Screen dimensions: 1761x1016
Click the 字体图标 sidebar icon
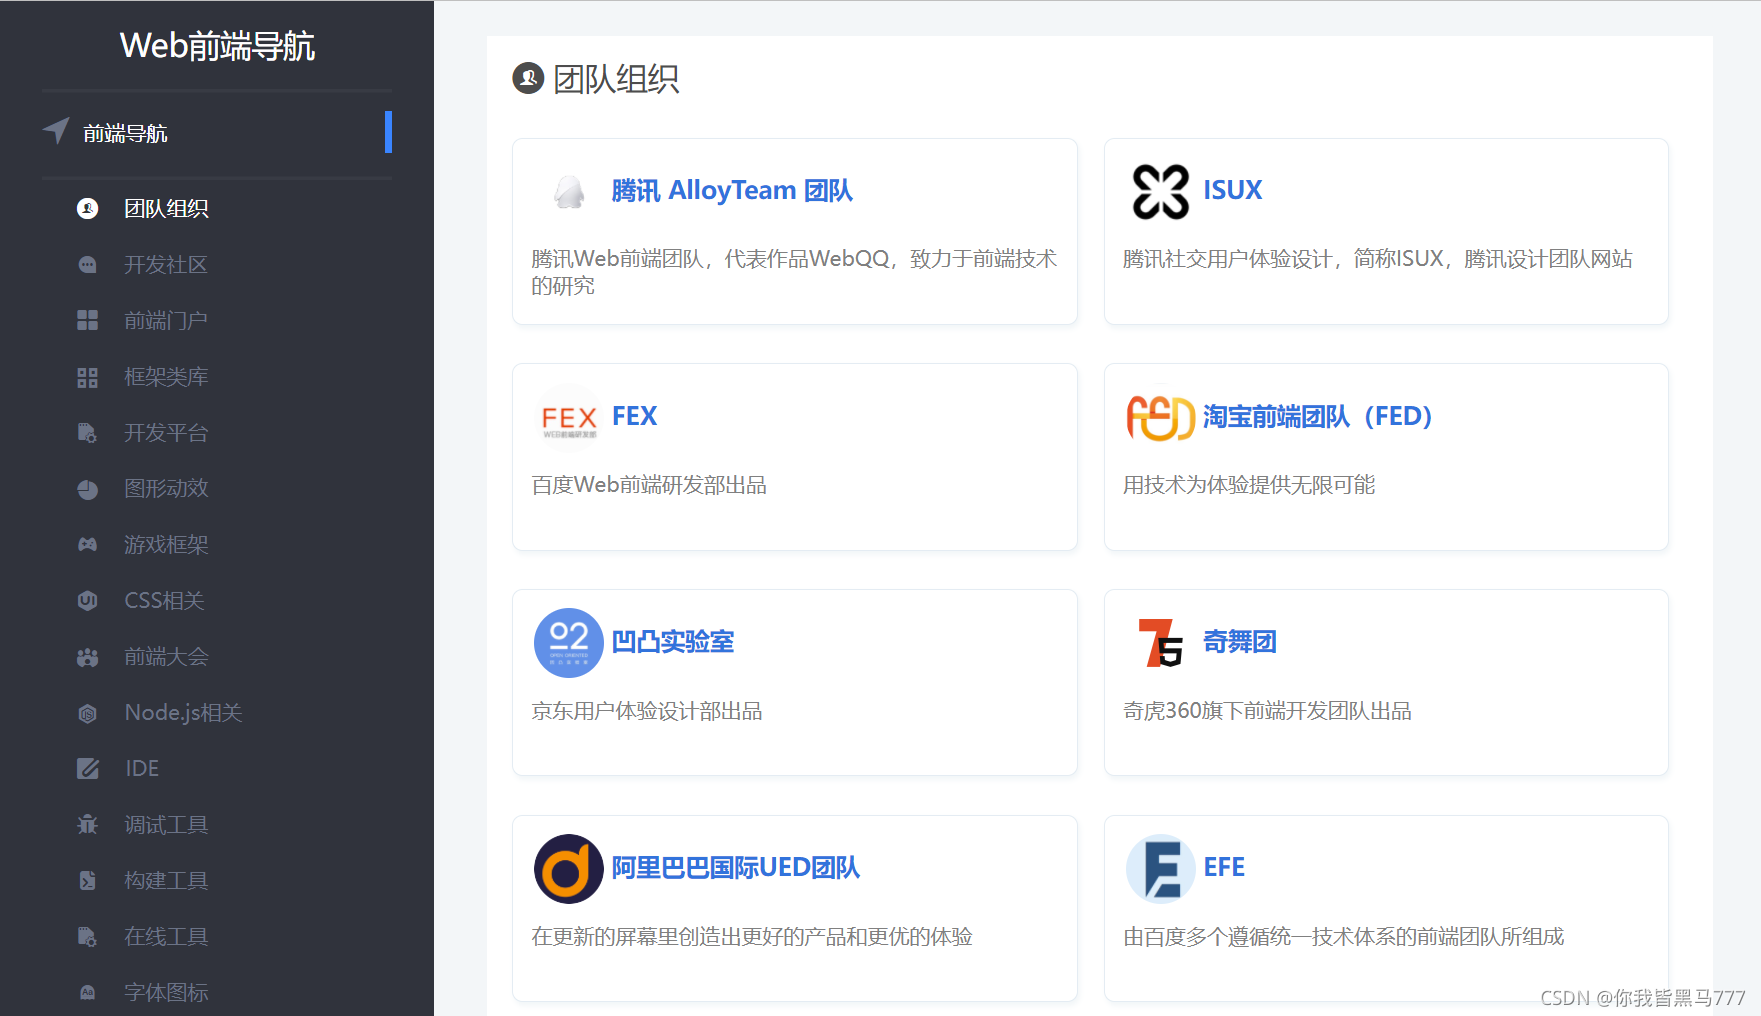pos(88,993)
